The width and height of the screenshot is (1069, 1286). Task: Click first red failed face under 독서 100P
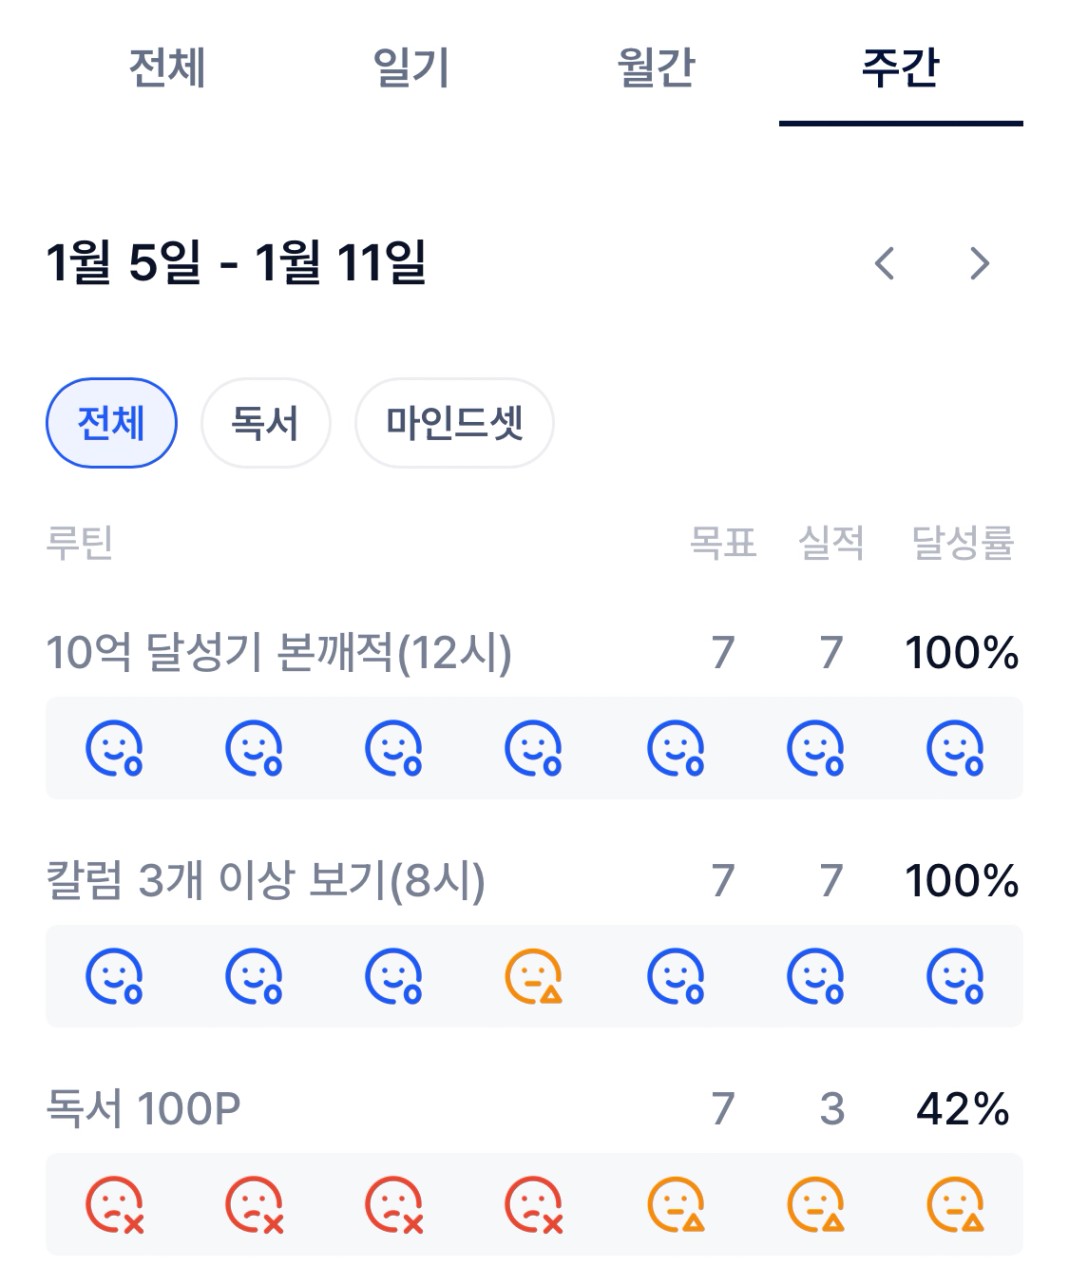114,1204
